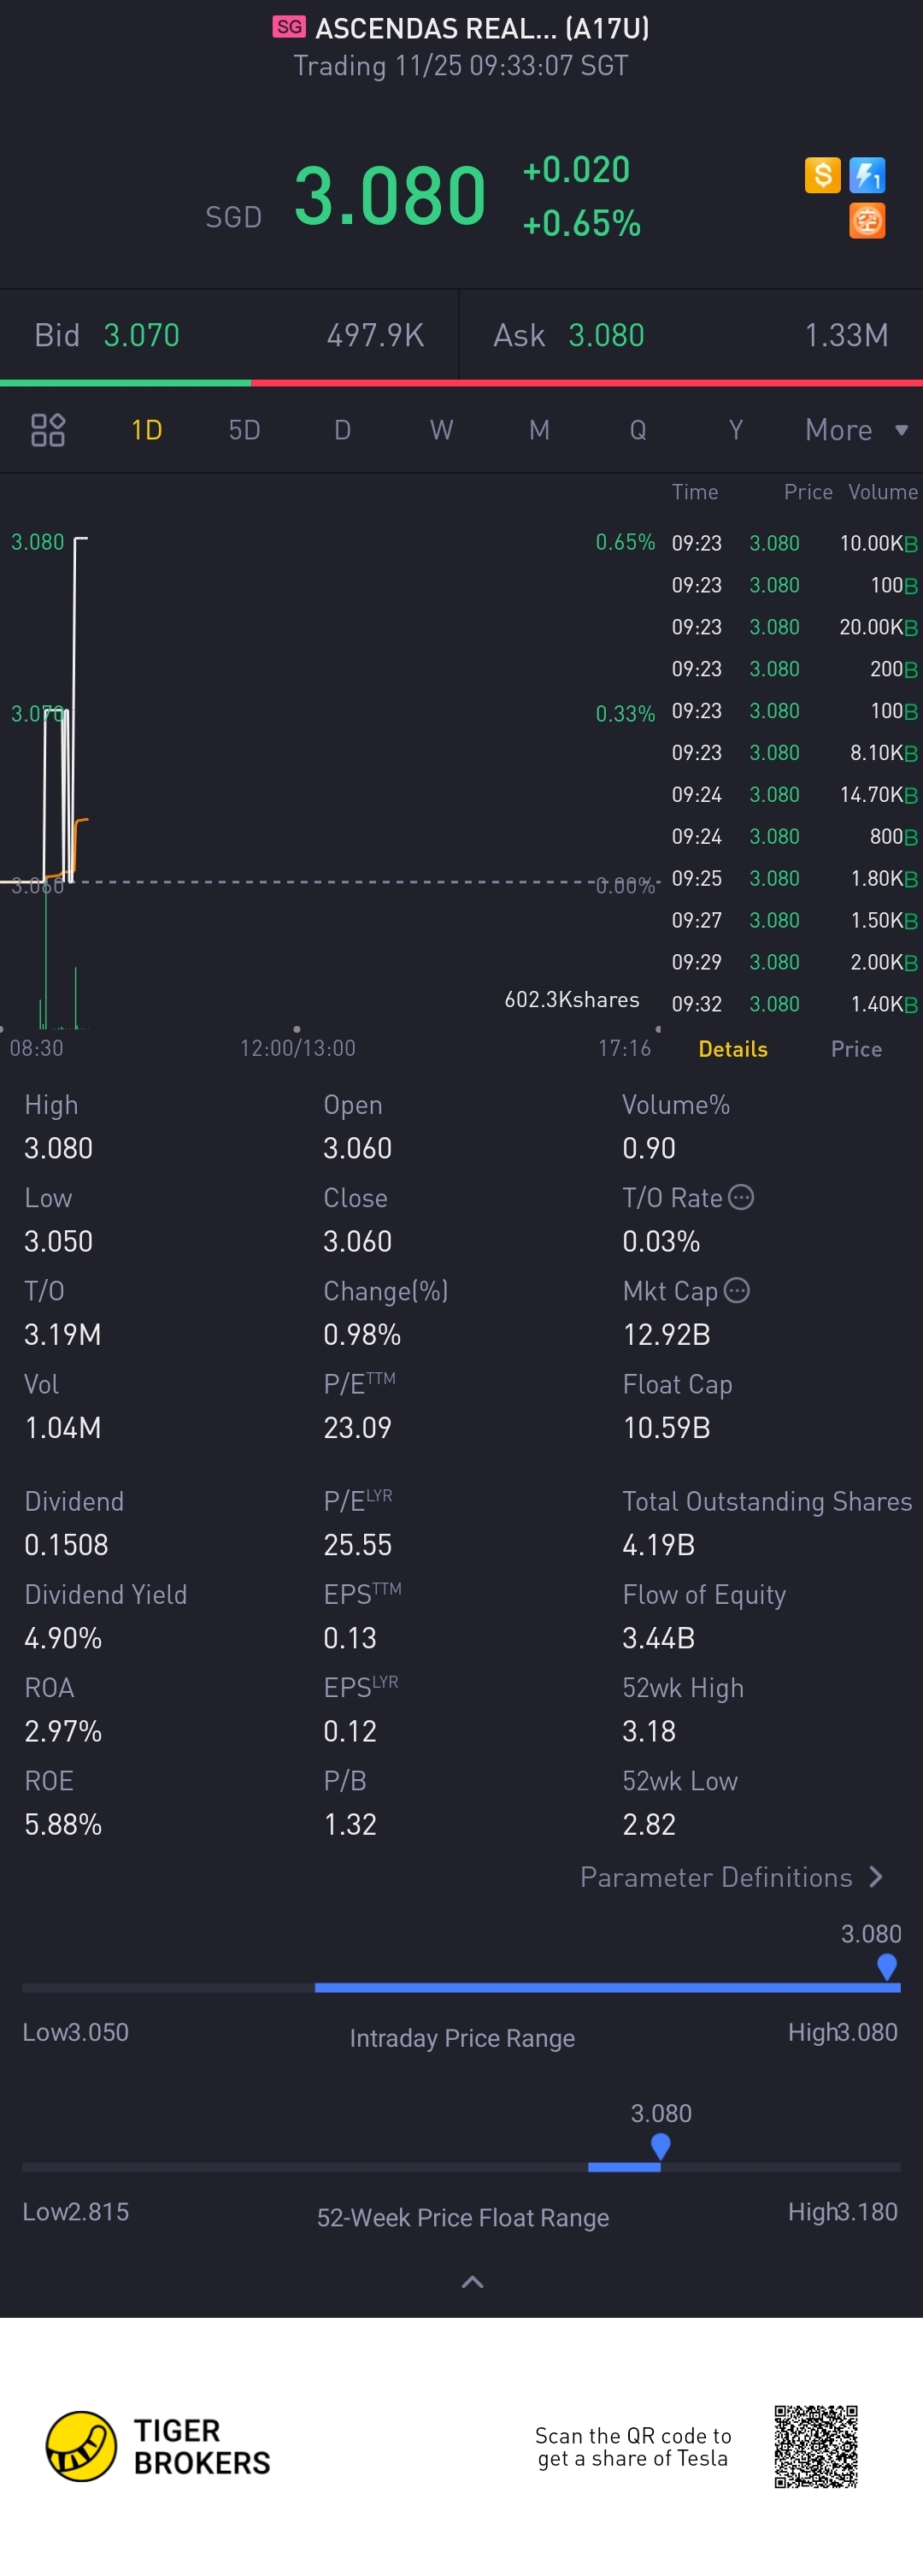The height and width of the screenshot is (2576, 923).
Task: Select the 09:24 trade of 800
Action: coord(794,836)
